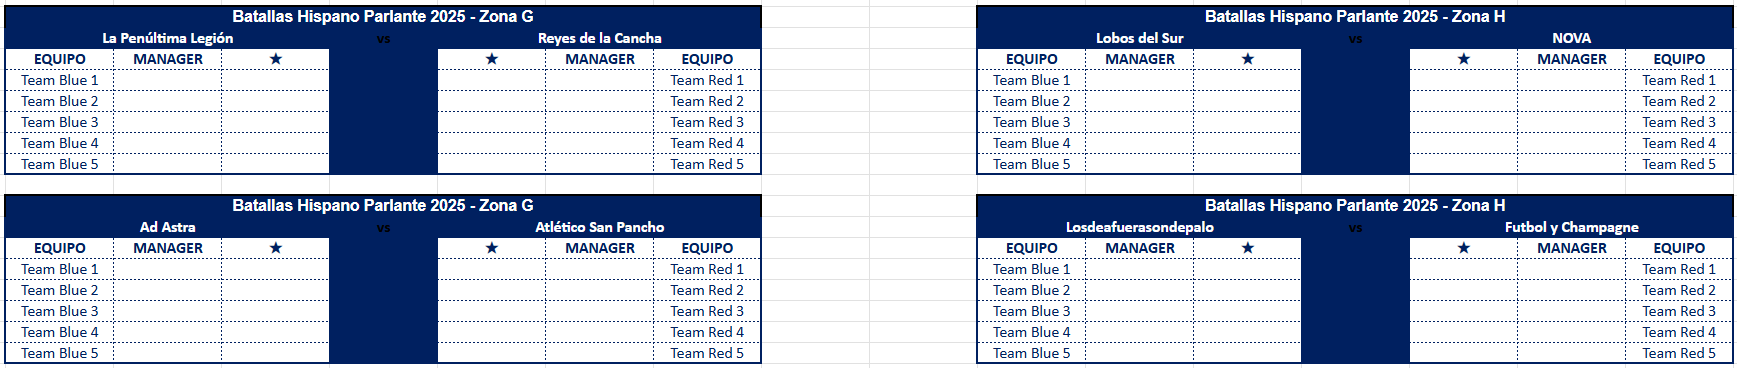Click the star header under Ad Astra

275,248
